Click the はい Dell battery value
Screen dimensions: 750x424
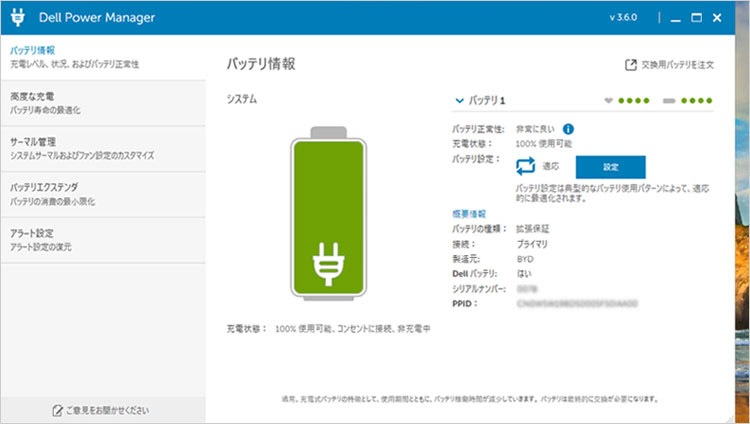point(524,274)
